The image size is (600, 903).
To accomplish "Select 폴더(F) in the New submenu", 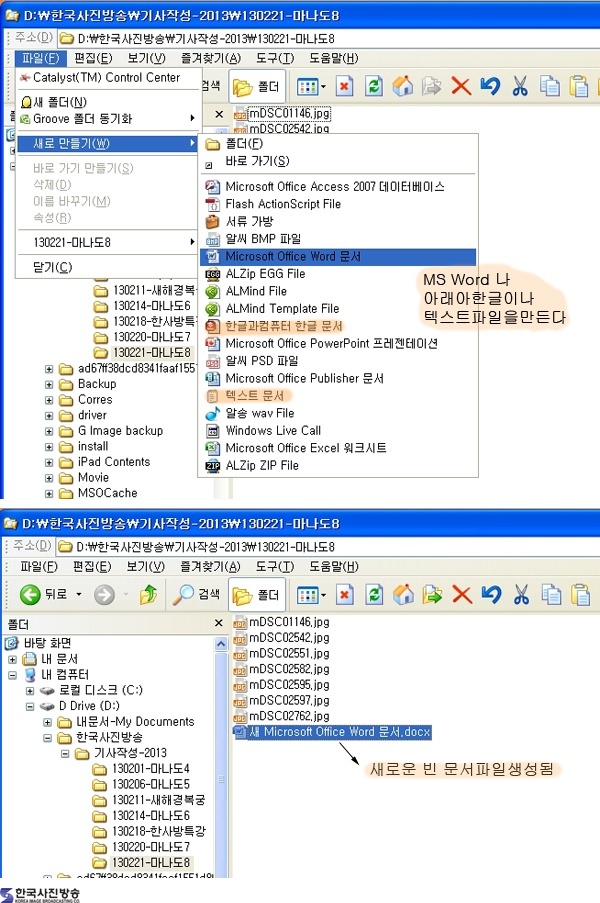I will coord(338,144).
